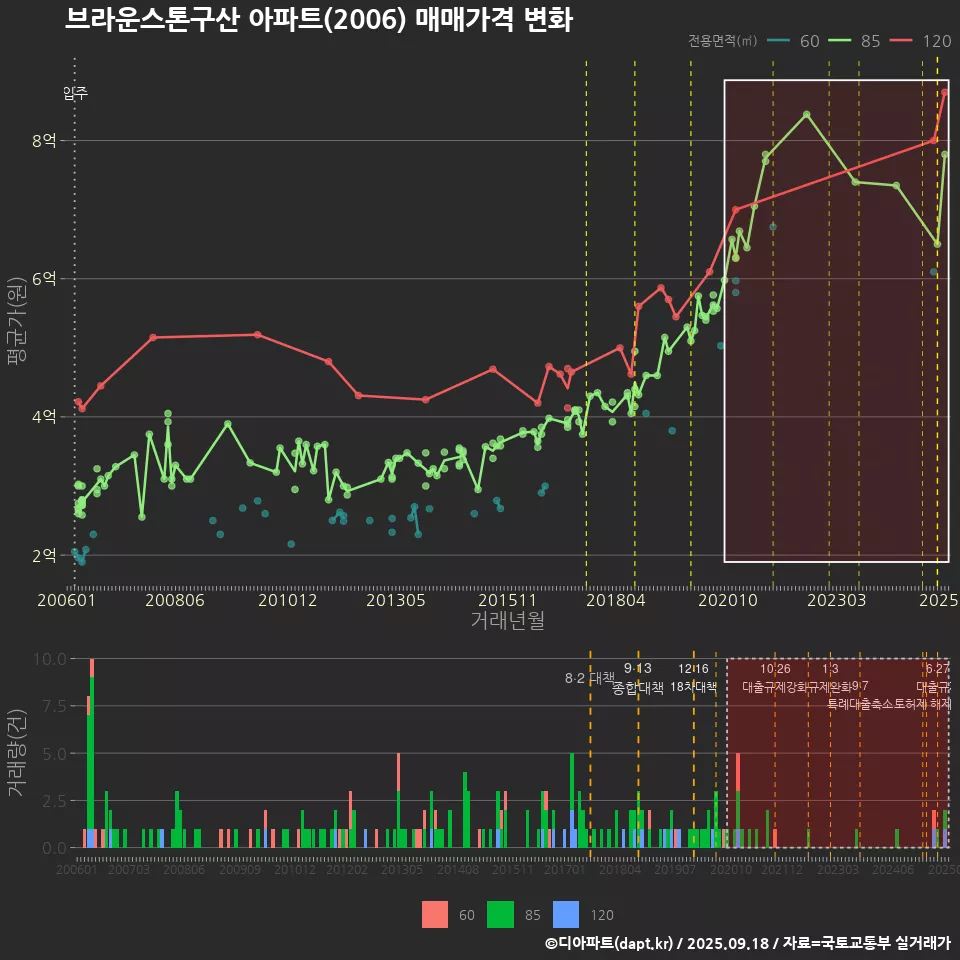Select the 입주 marker label
This screenshot has height=960, width=960.
(75, 93)
